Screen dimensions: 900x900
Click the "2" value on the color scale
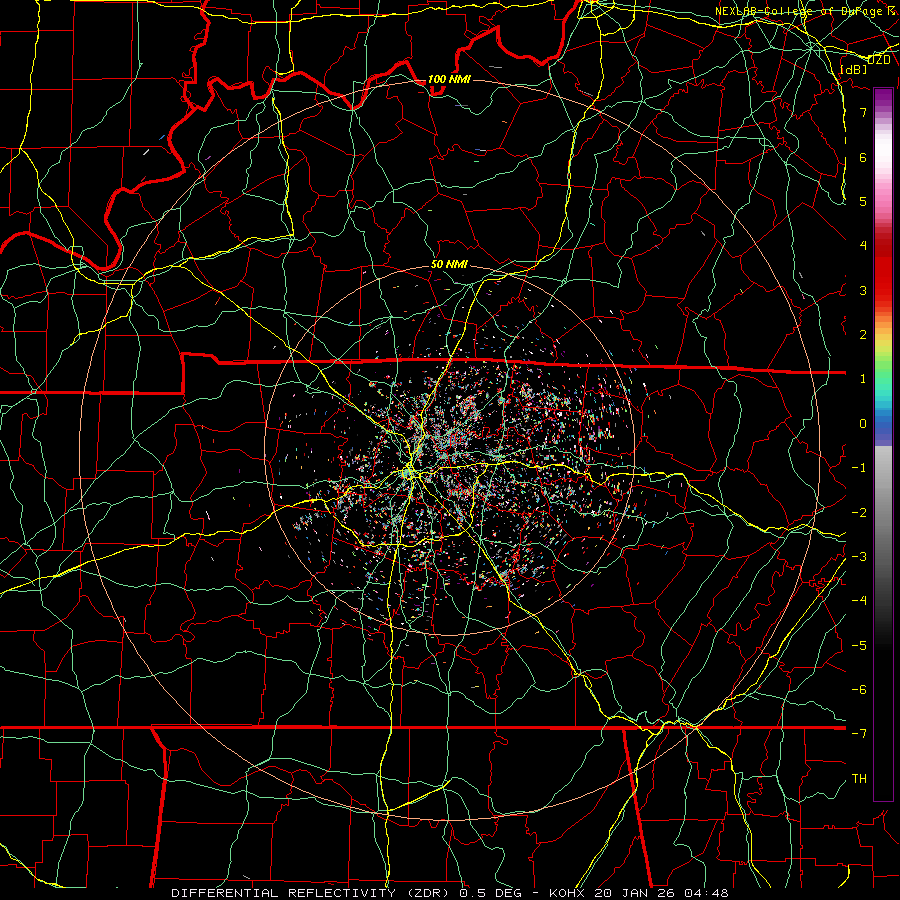click(x=863, y=335)
